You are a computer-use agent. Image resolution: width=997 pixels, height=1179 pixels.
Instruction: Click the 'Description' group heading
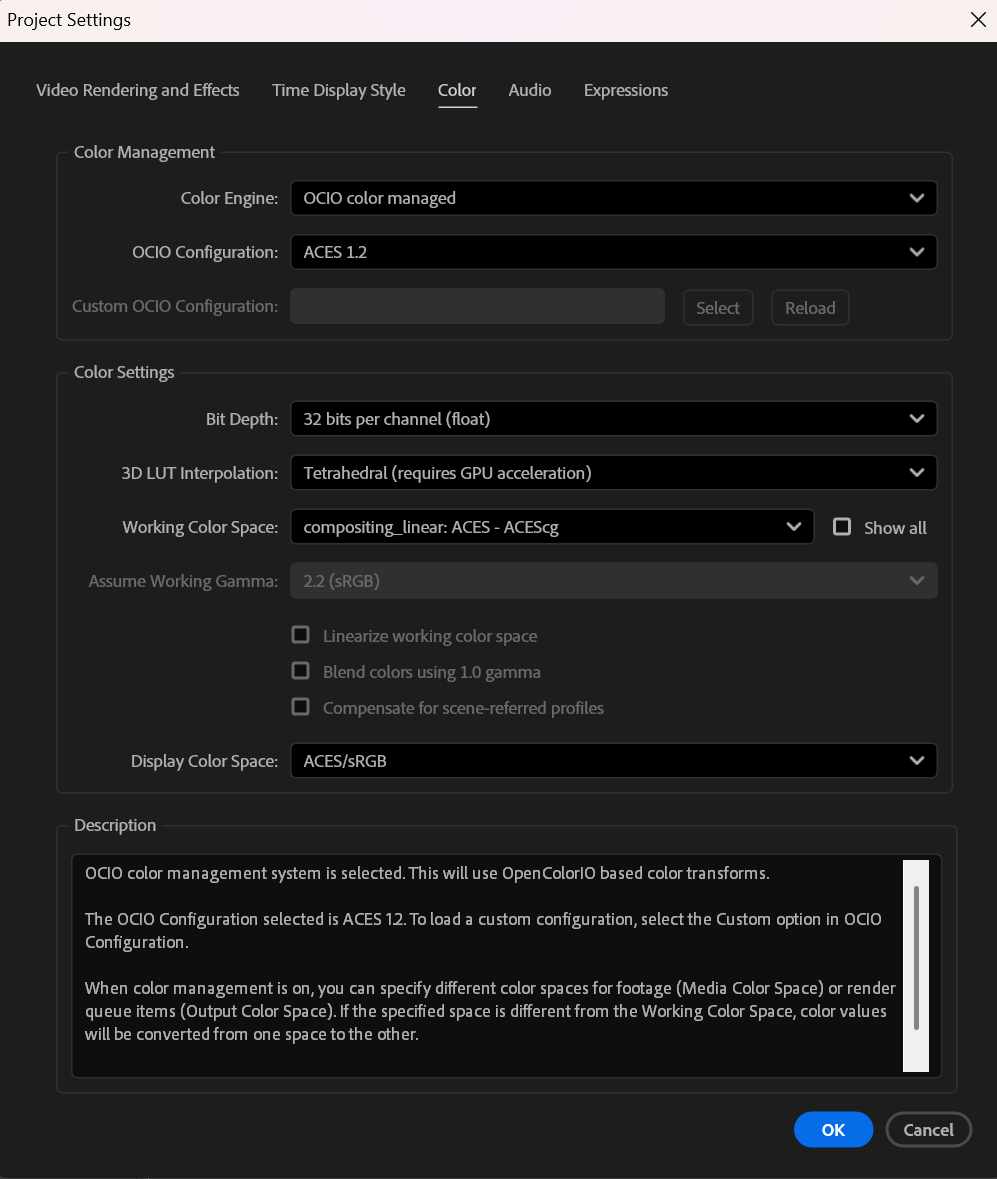tap(115, 825)
